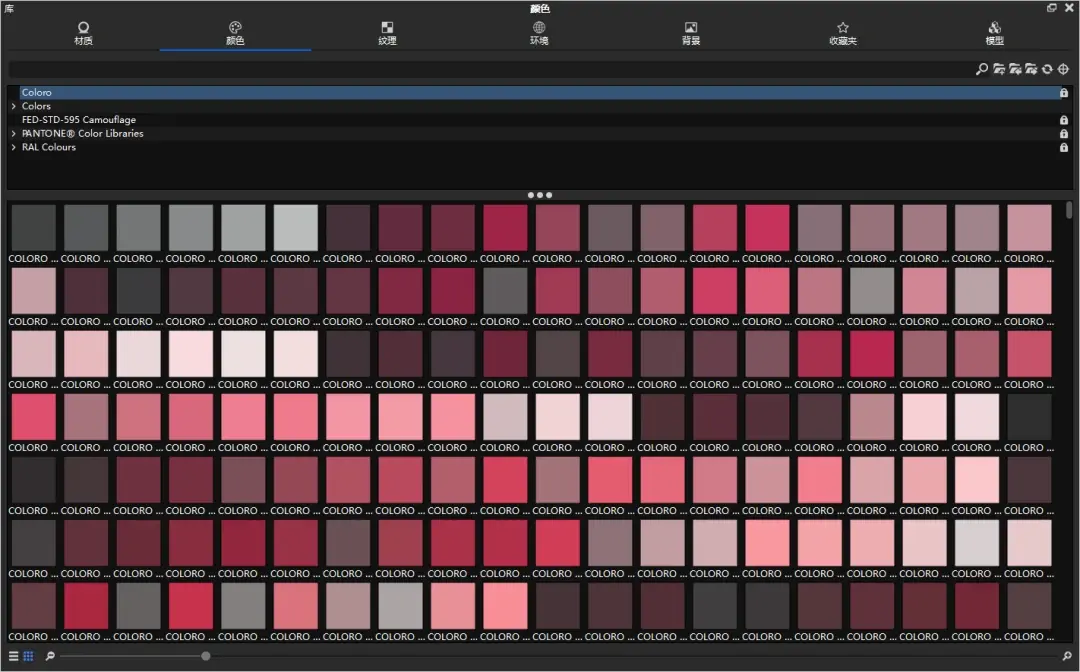Click the lock icon on RAL Colours row
This screenshot has height=672, width=1080.
pos(1064,147)
